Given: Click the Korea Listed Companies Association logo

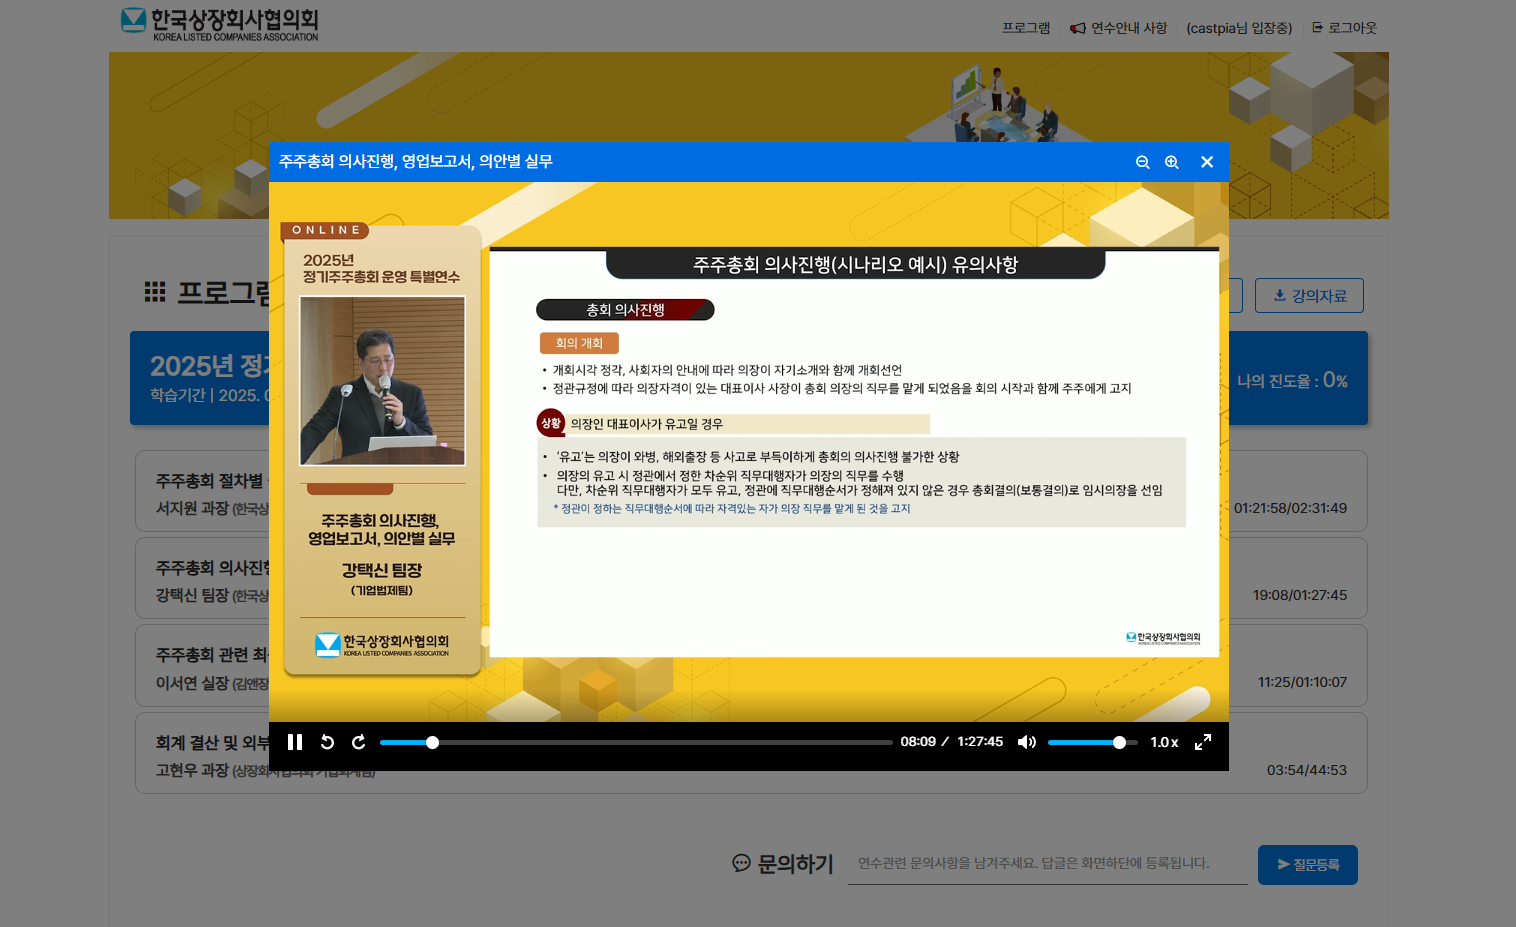Looking at the screenshot, I should (x=219, y=24).
